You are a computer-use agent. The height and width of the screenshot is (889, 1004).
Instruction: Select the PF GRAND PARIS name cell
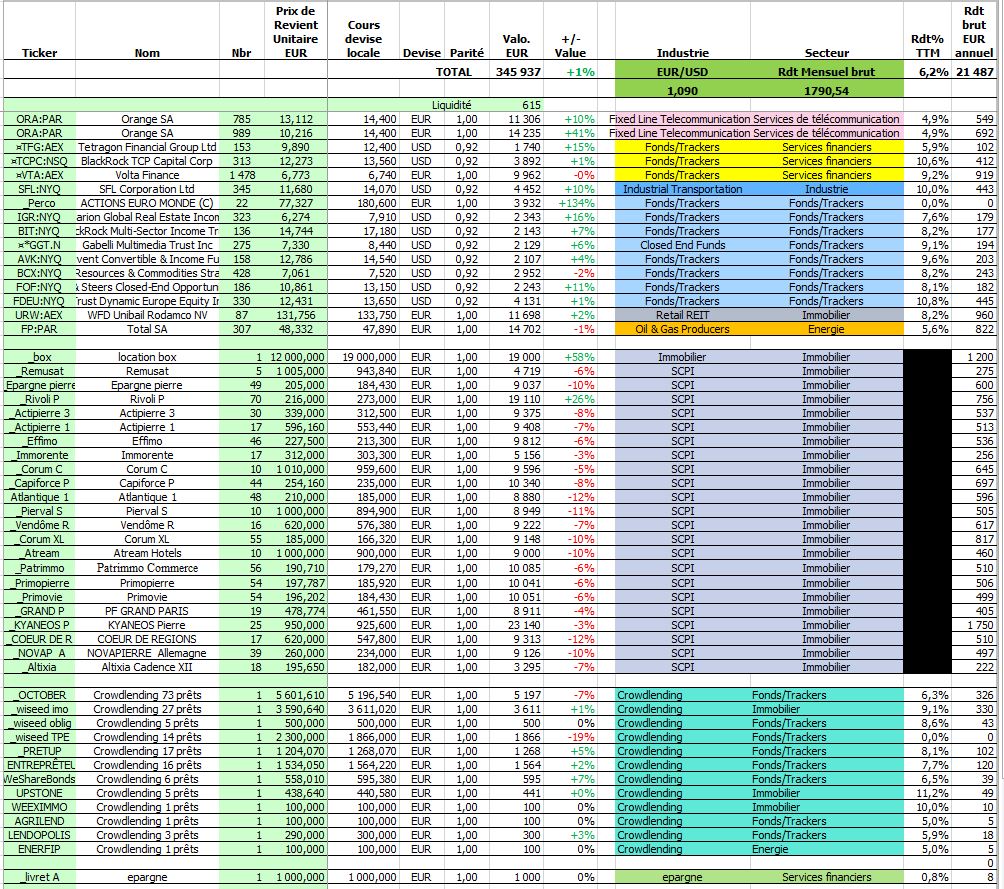pos(147,611)
